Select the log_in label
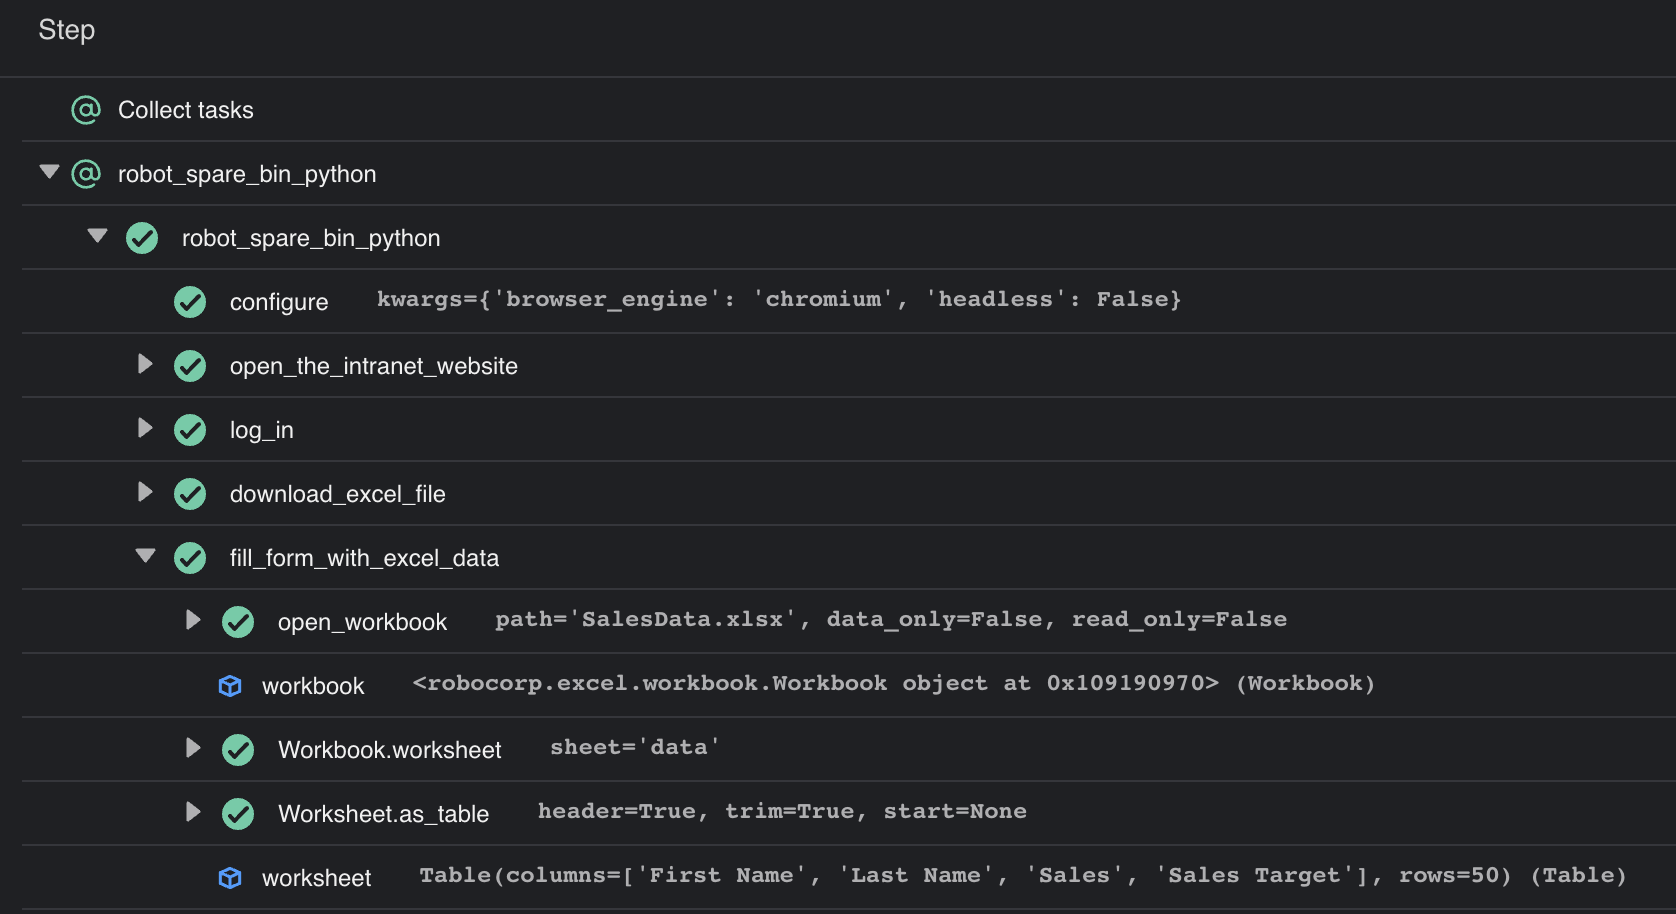The width and height of the screenshot is (1676, 914). tap(262, 430)
